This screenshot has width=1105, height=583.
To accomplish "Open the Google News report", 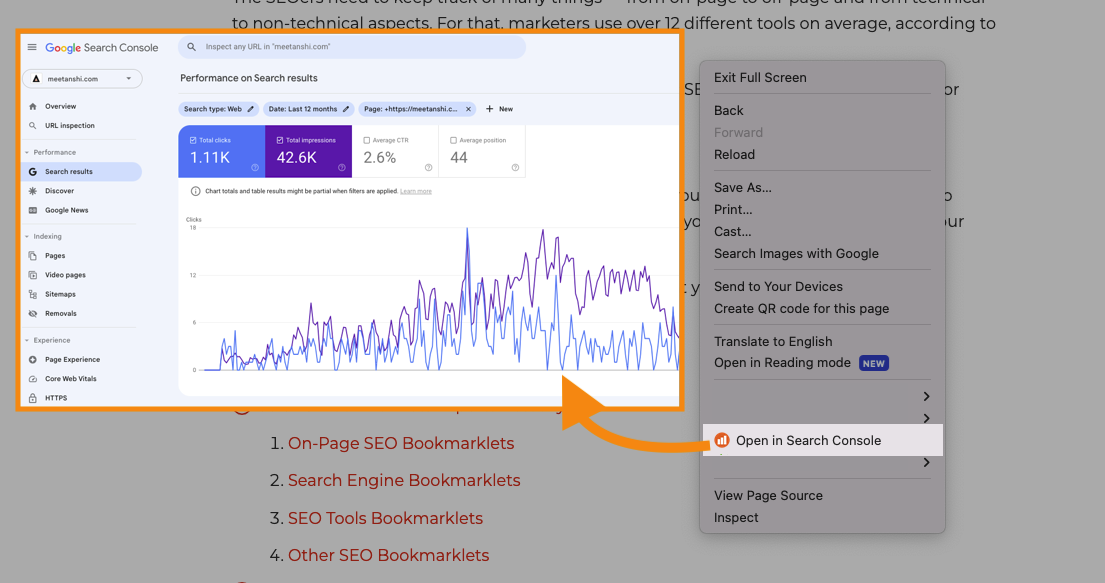I will click(x=67, y=209).
